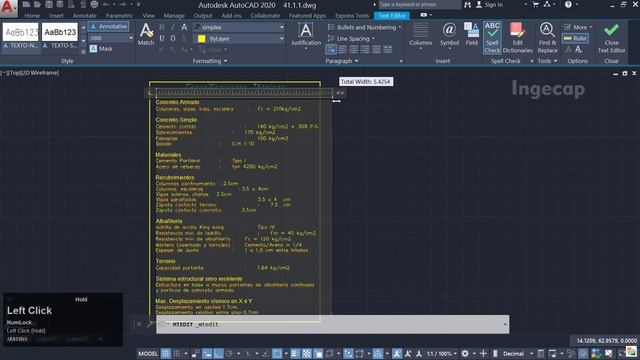Toggle annotation visibility icon in status bar
The image size is (640, 360).
click(397, 353)
